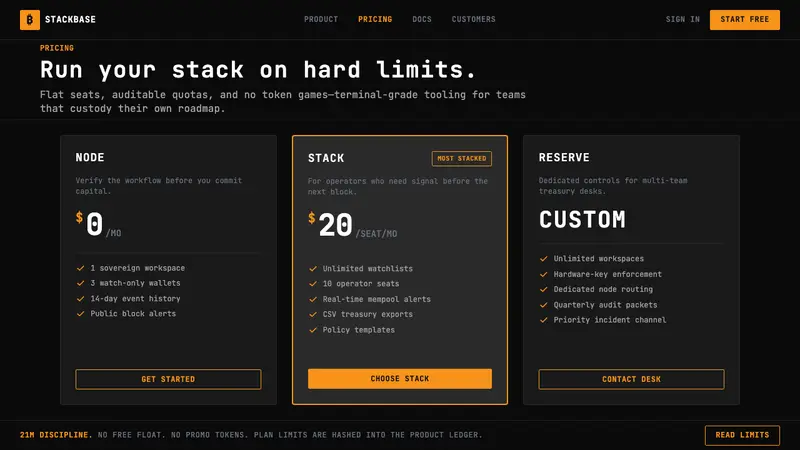The height and width of the screenshot is (450, 800).
Task: Click the Stack plan description text
Action: [x=397, y=186]
